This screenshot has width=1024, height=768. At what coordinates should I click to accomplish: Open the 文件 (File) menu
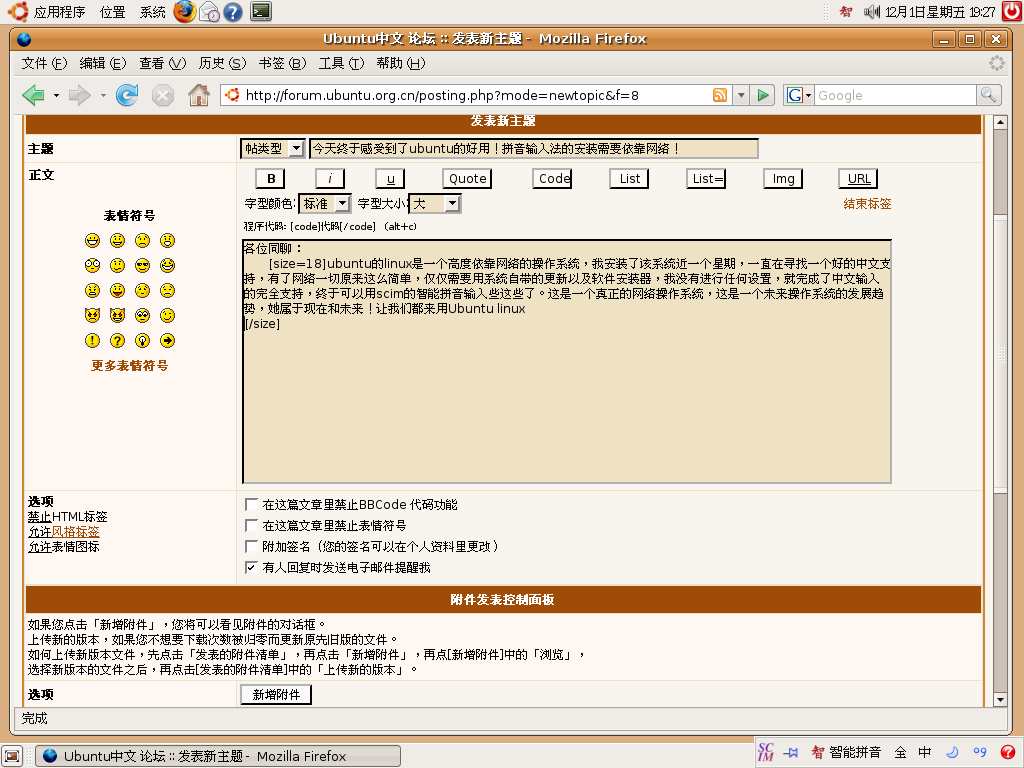tap(44, 63)
